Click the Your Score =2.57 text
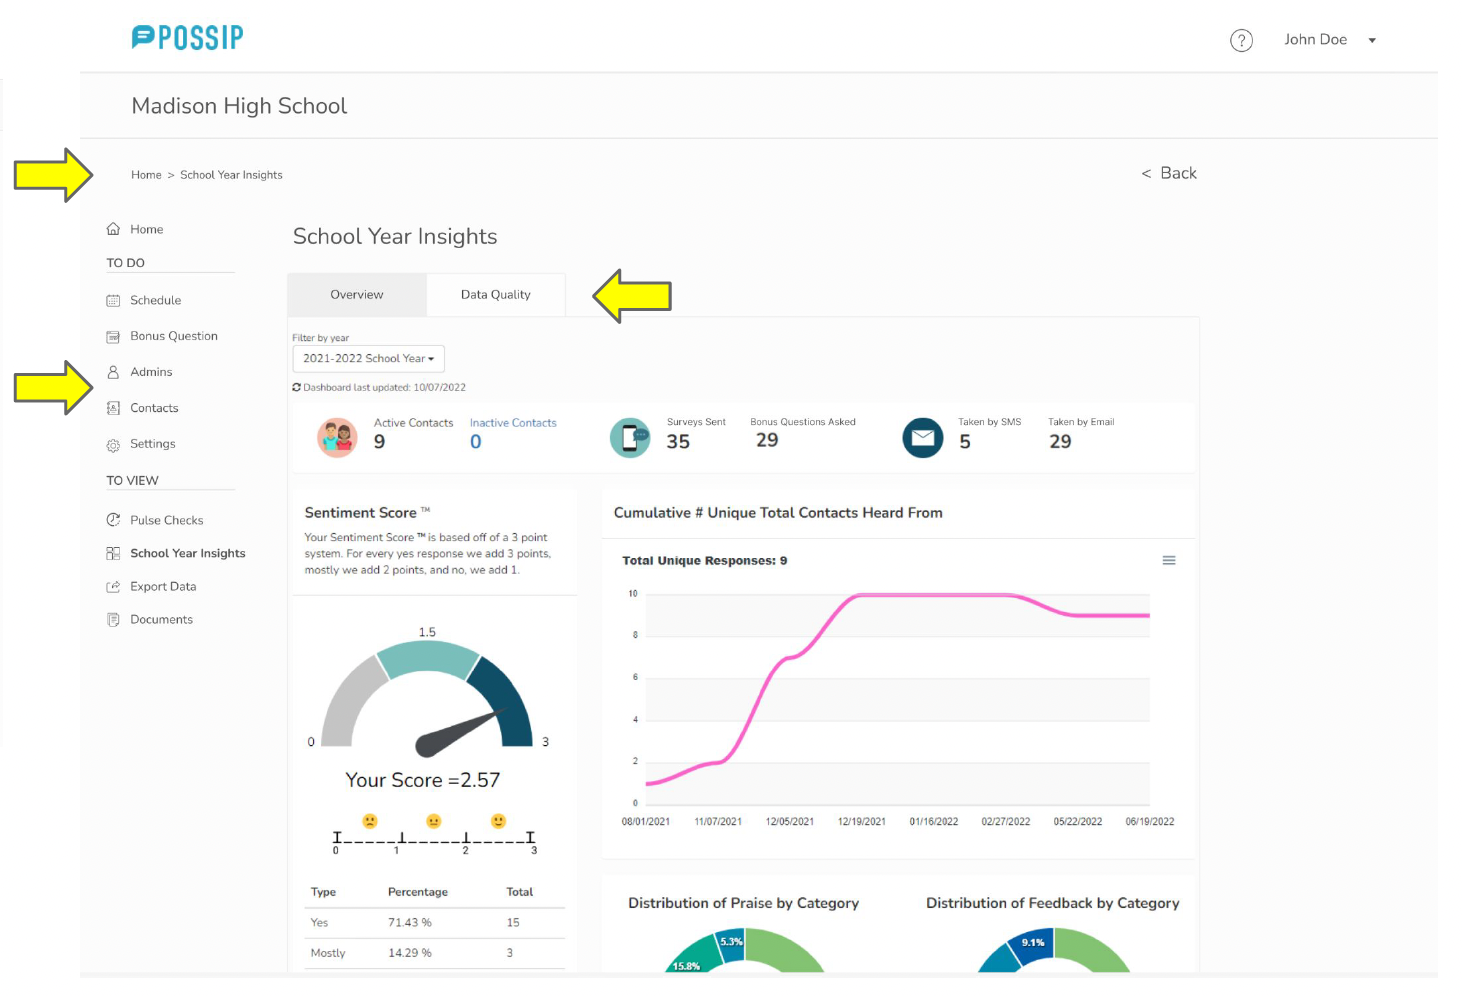Screen dimensions: 1462x996 (x=423, y=780)
